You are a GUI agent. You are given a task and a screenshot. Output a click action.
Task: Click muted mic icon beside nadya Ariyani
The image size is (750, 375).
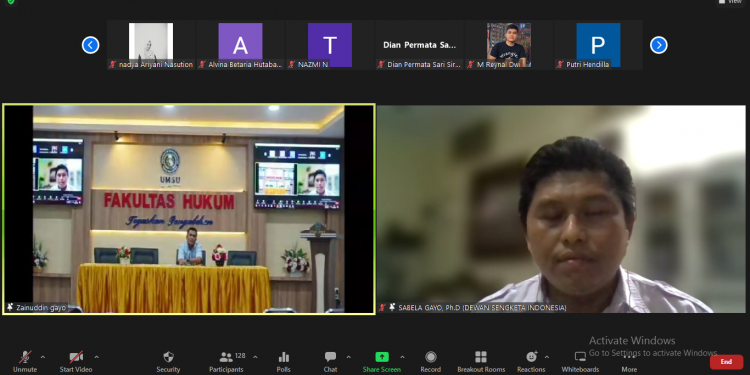tap(113, 65)
